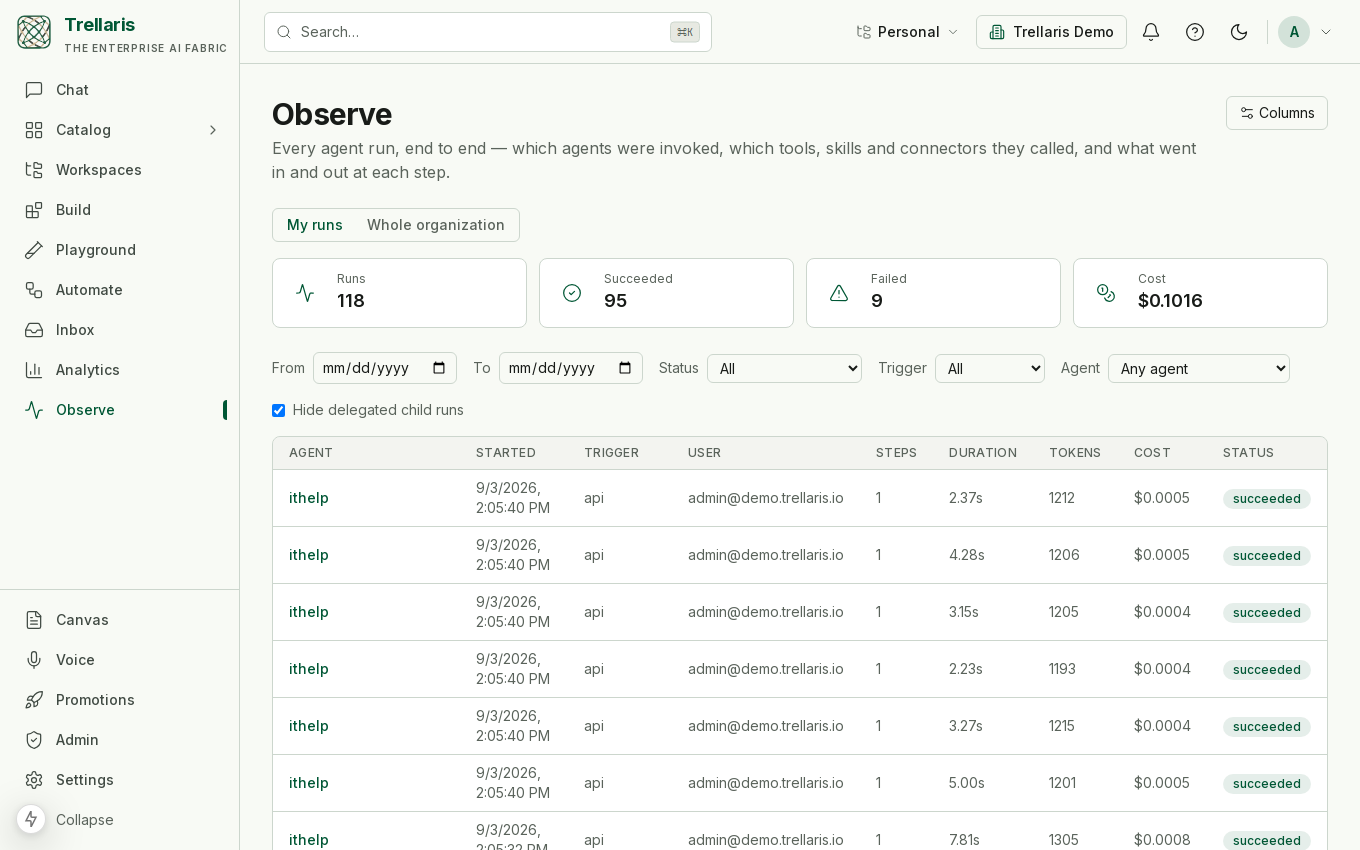Screen dimensions: 1360x850
Task: Click succeeded status of 3.15s run
Action: [x=1267, y=612]
